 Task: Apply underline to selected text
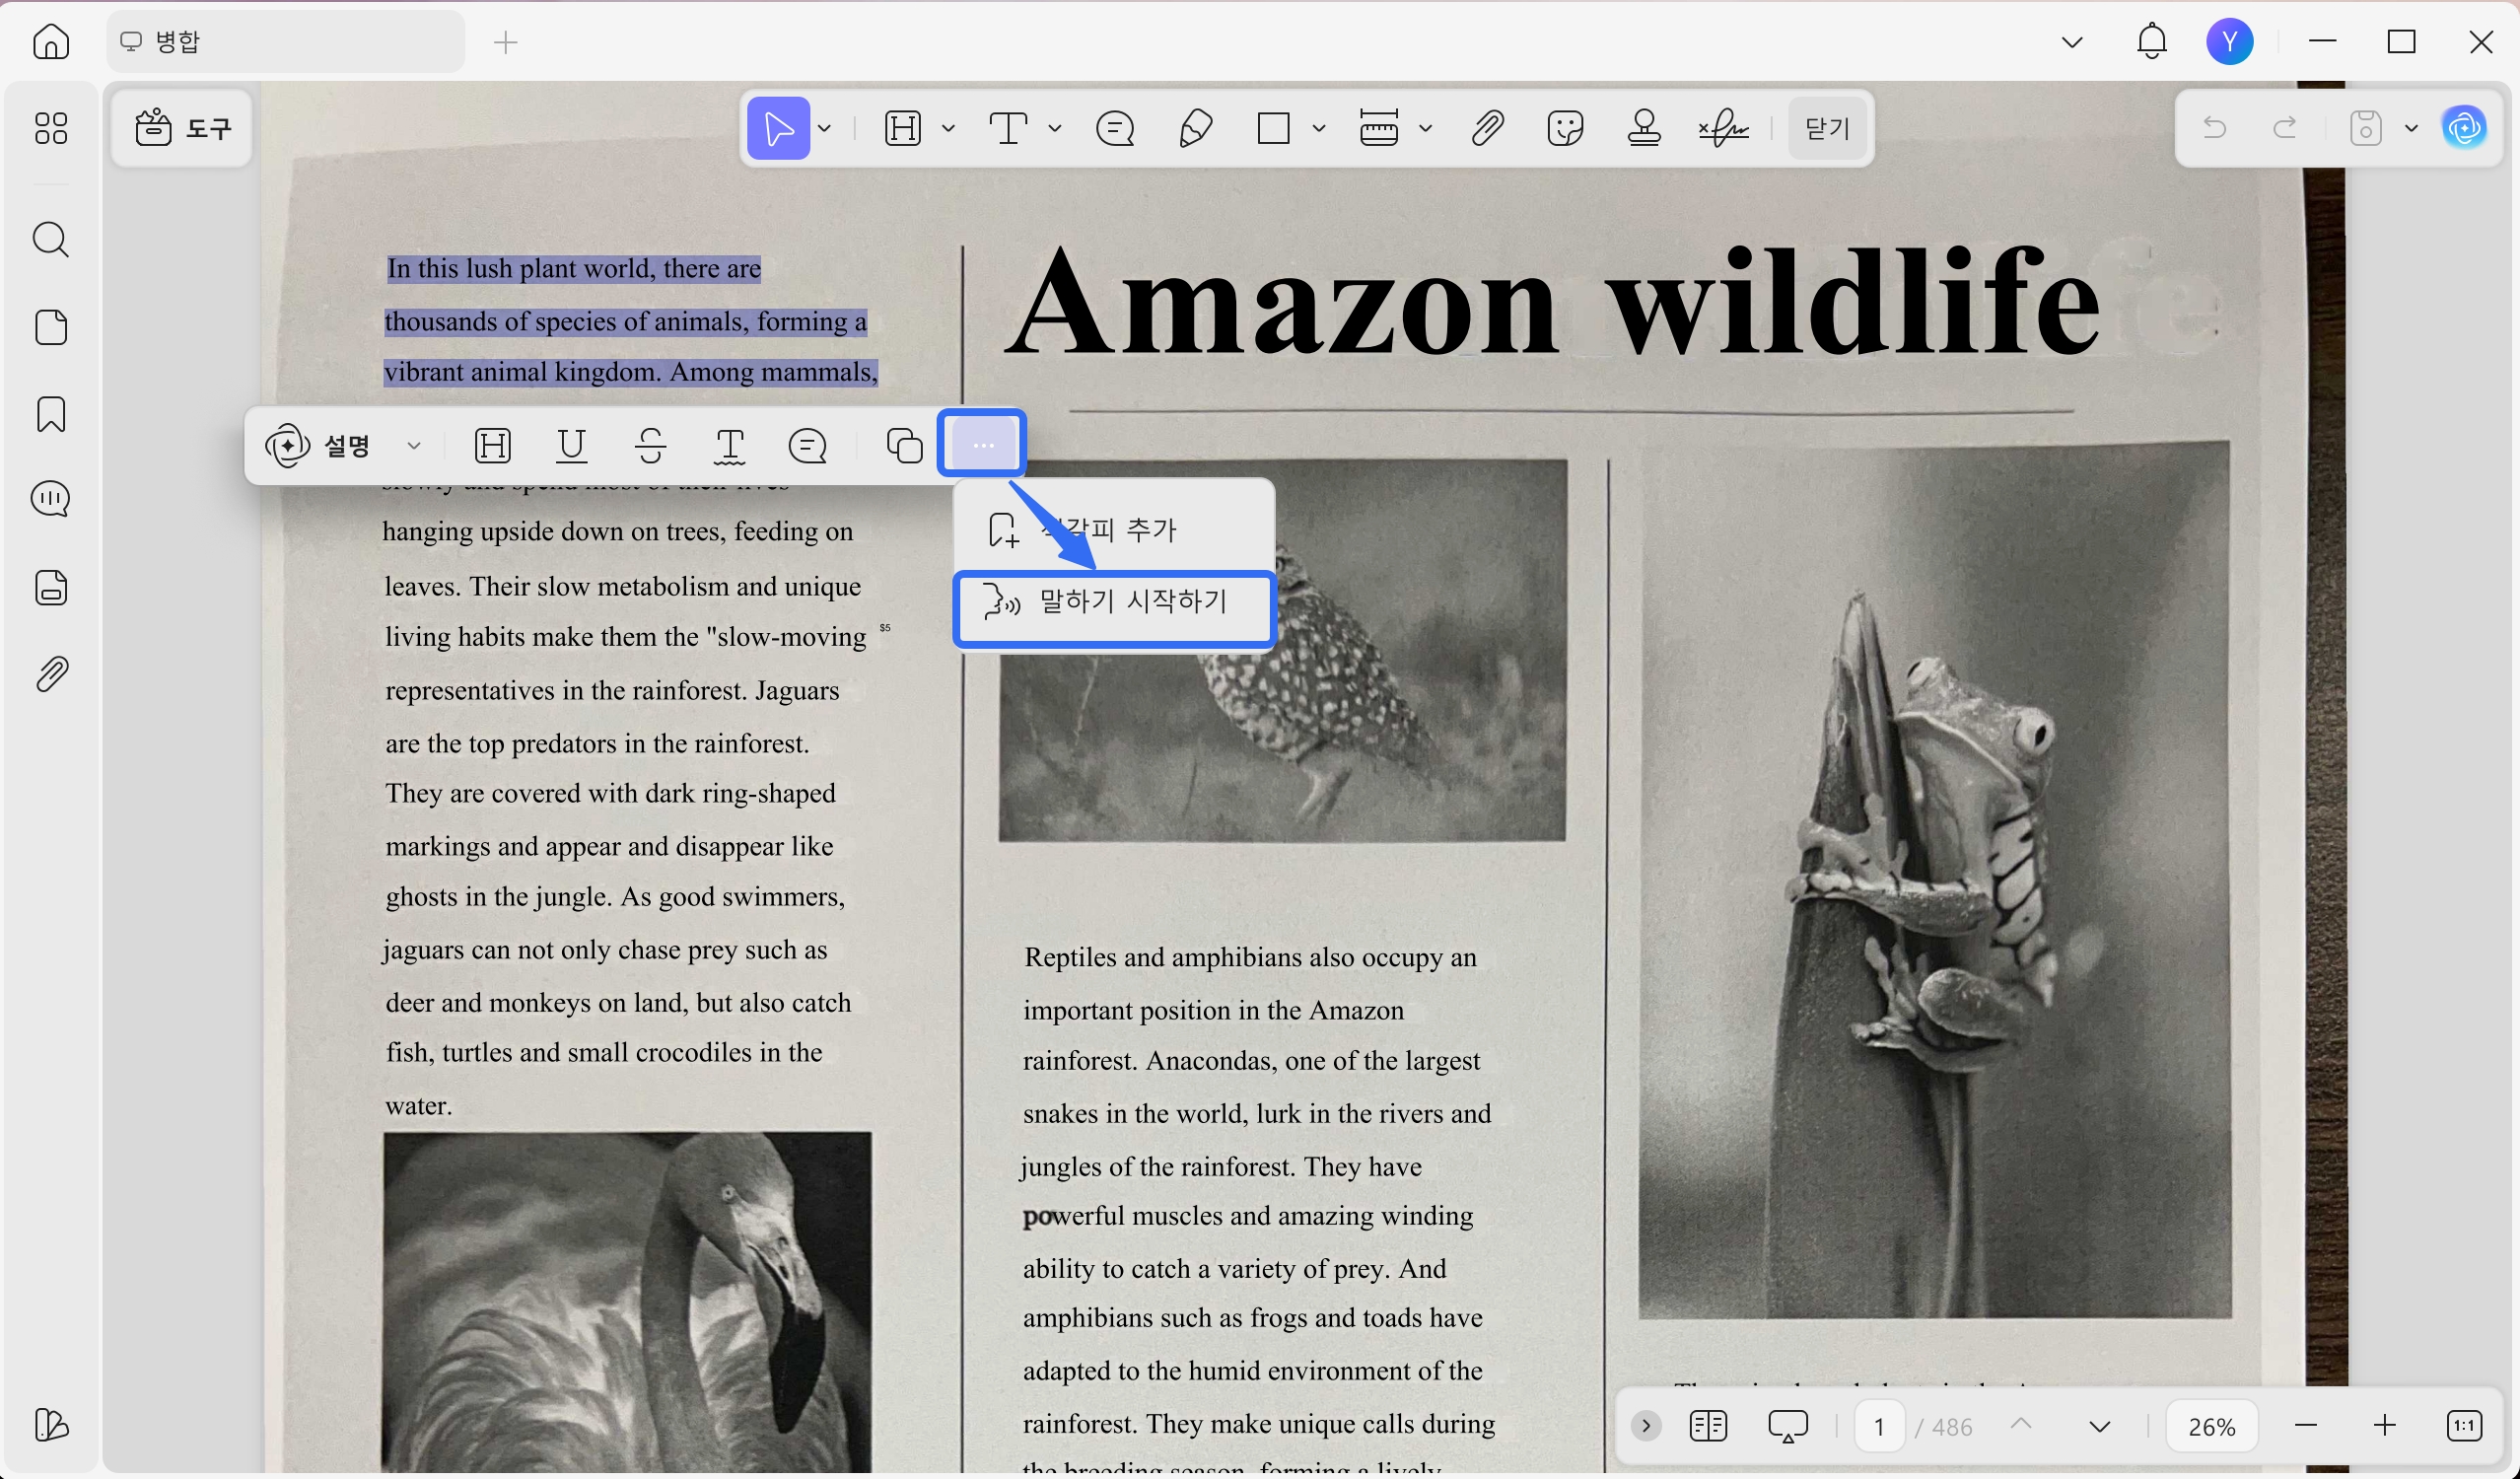click(571, 445)
